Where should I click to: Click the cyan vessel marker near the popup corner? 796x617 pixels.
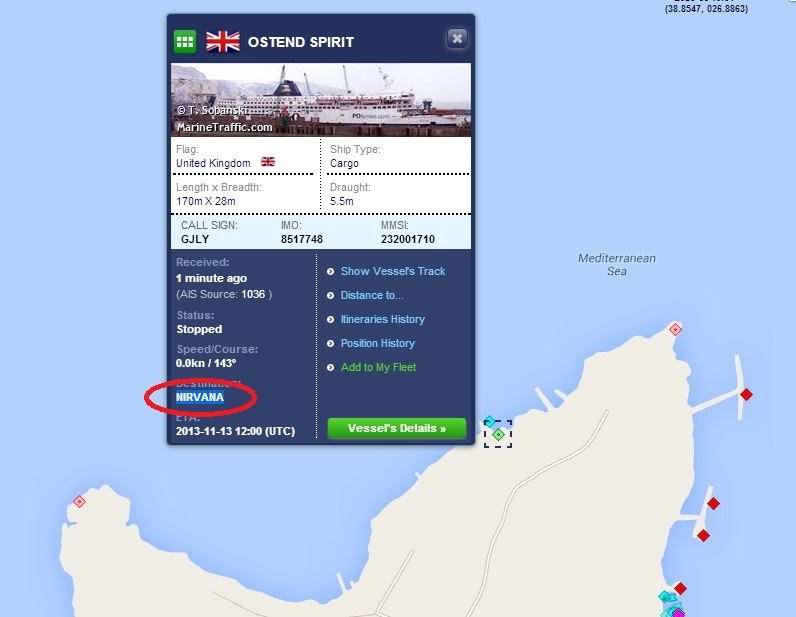[x=489, y=421]
